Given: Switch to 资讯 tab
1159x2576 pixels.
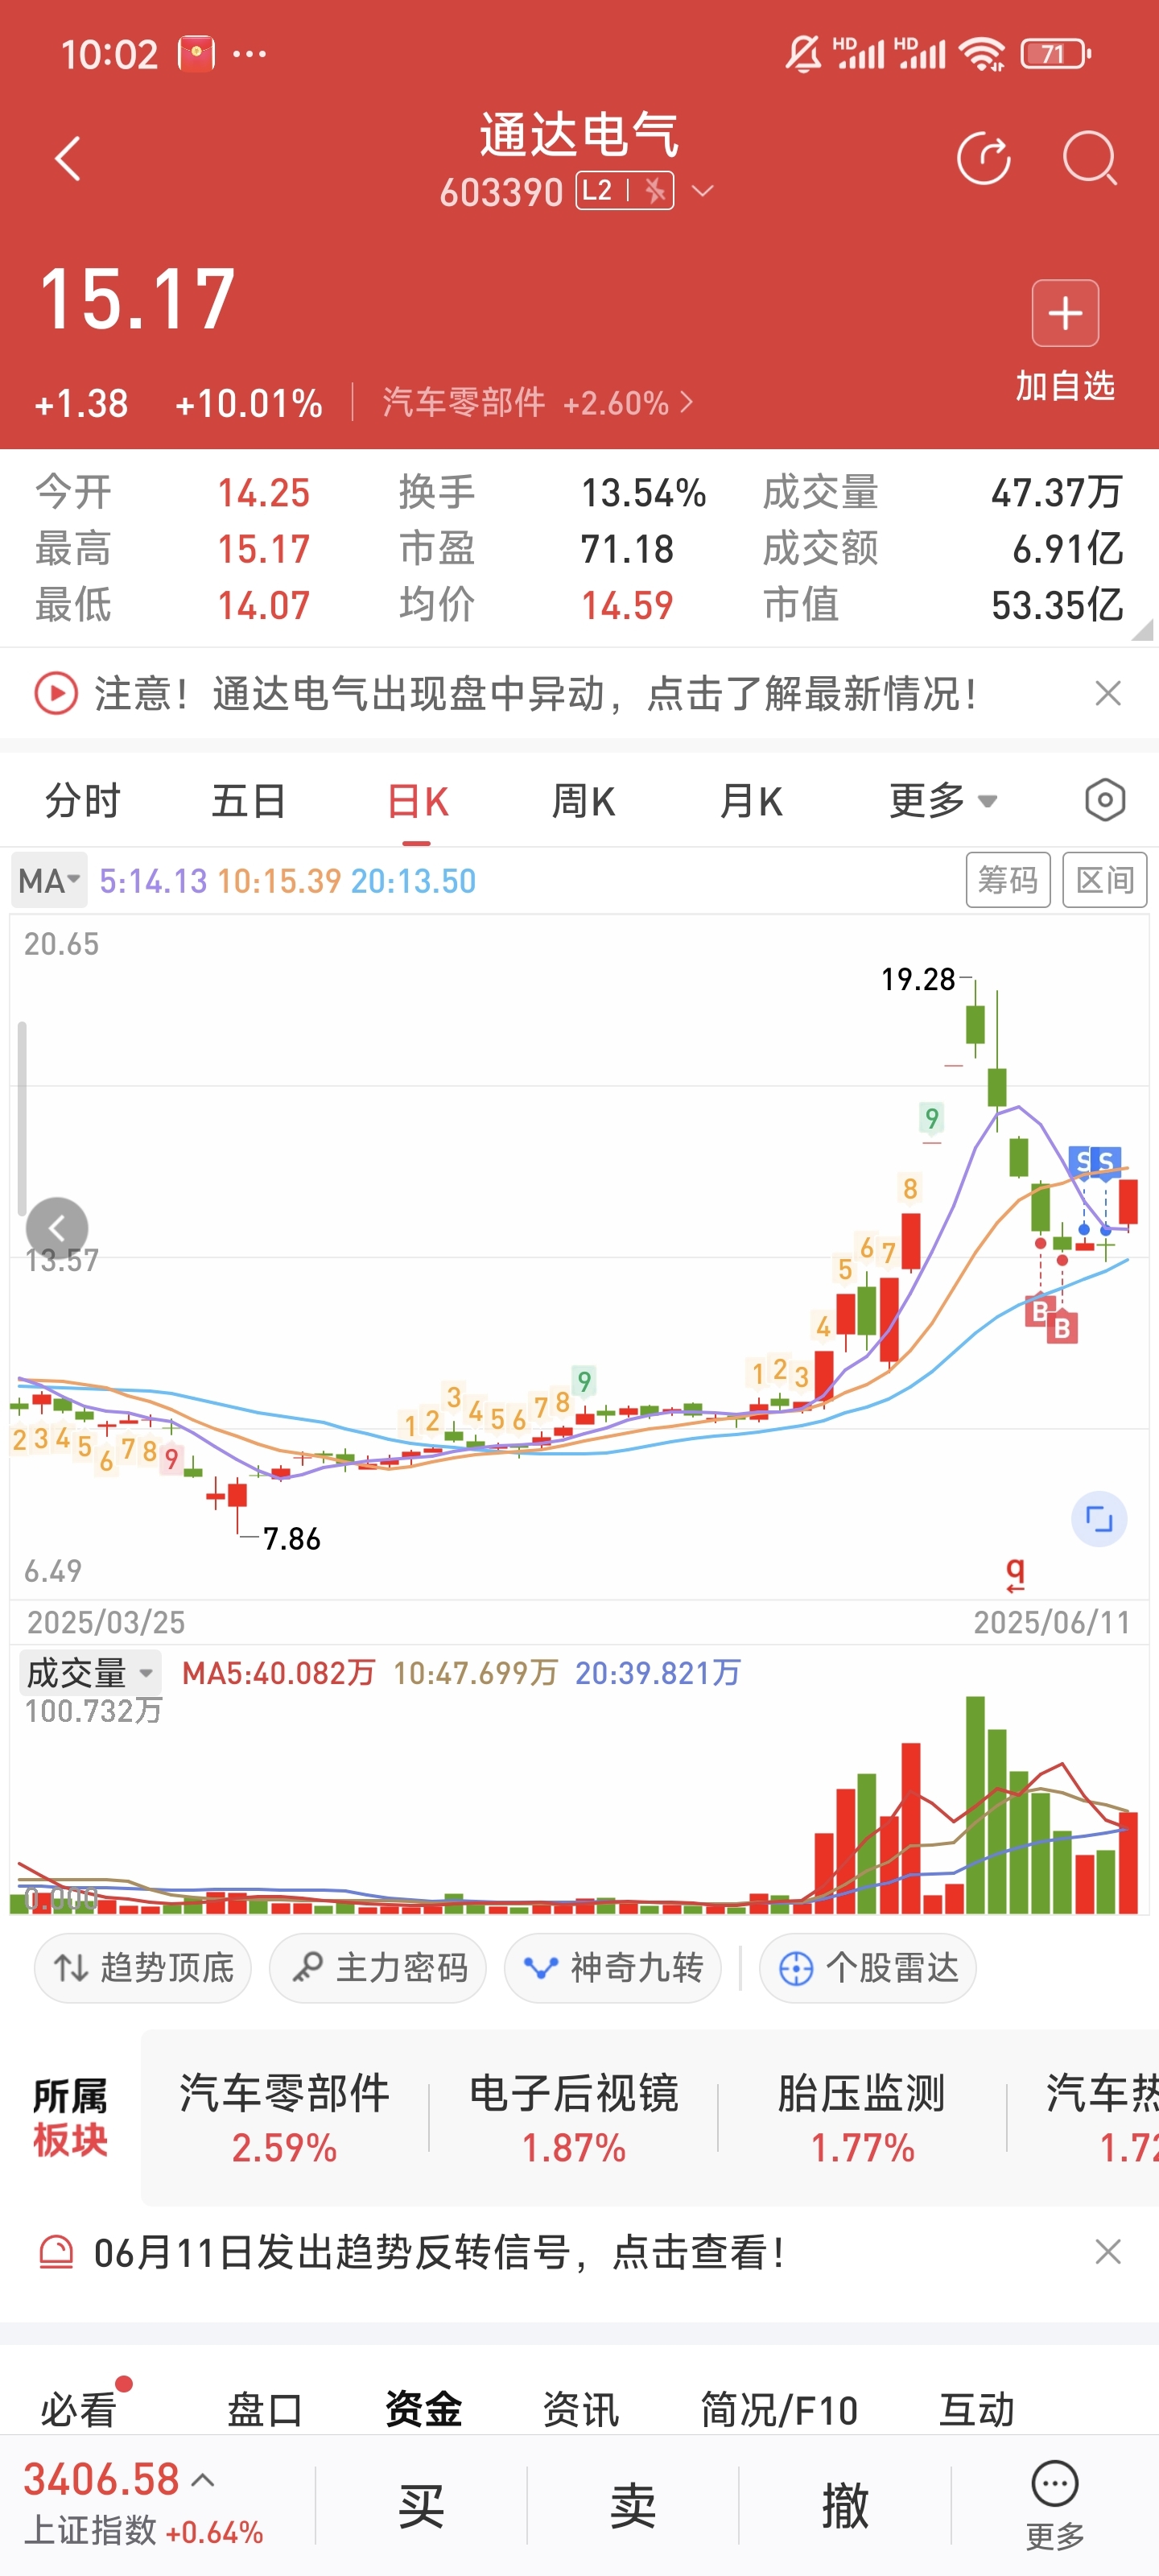Looking at the screenshot, I should tap(581, 2410).
